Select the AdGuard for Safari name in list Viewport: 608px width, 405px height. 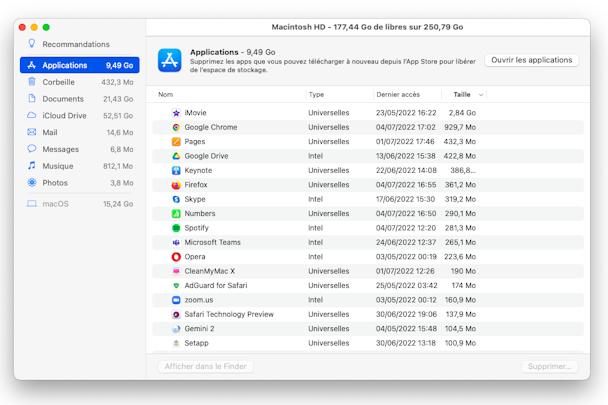(216, 286)
